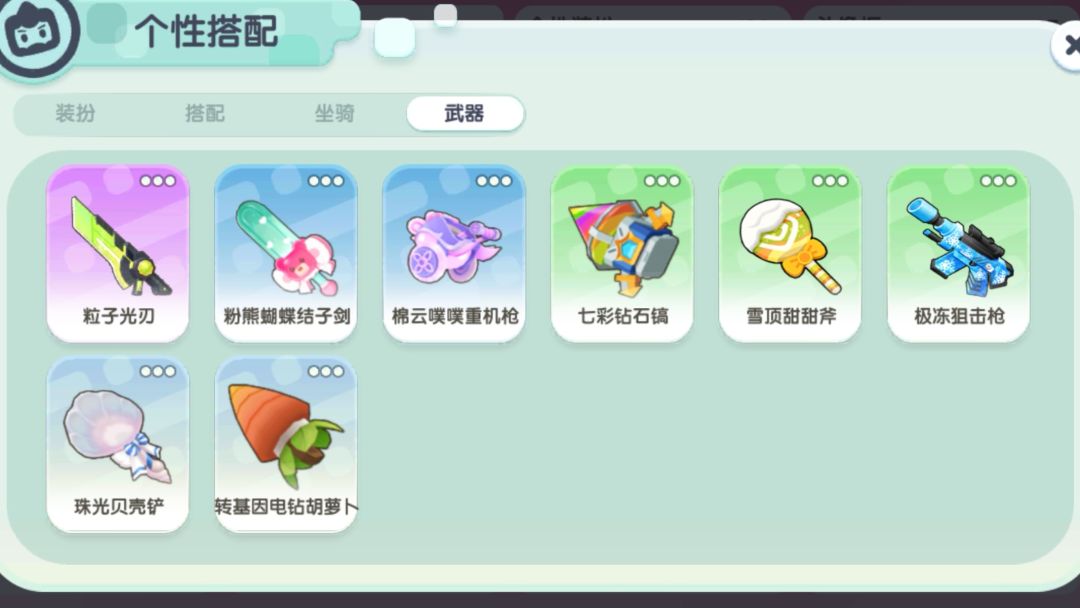This screenshot has width=1080, height=608.
Task: Select the 七彩钻石镐 rainbow pickaxe
Action: 622,253
